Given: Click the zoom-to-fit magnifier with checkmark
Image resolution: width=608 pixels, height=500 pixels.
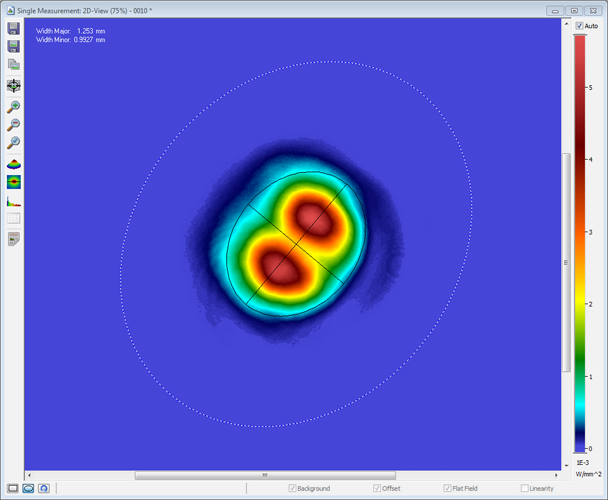Looking at the screenshot, I should tap(14, 142).
